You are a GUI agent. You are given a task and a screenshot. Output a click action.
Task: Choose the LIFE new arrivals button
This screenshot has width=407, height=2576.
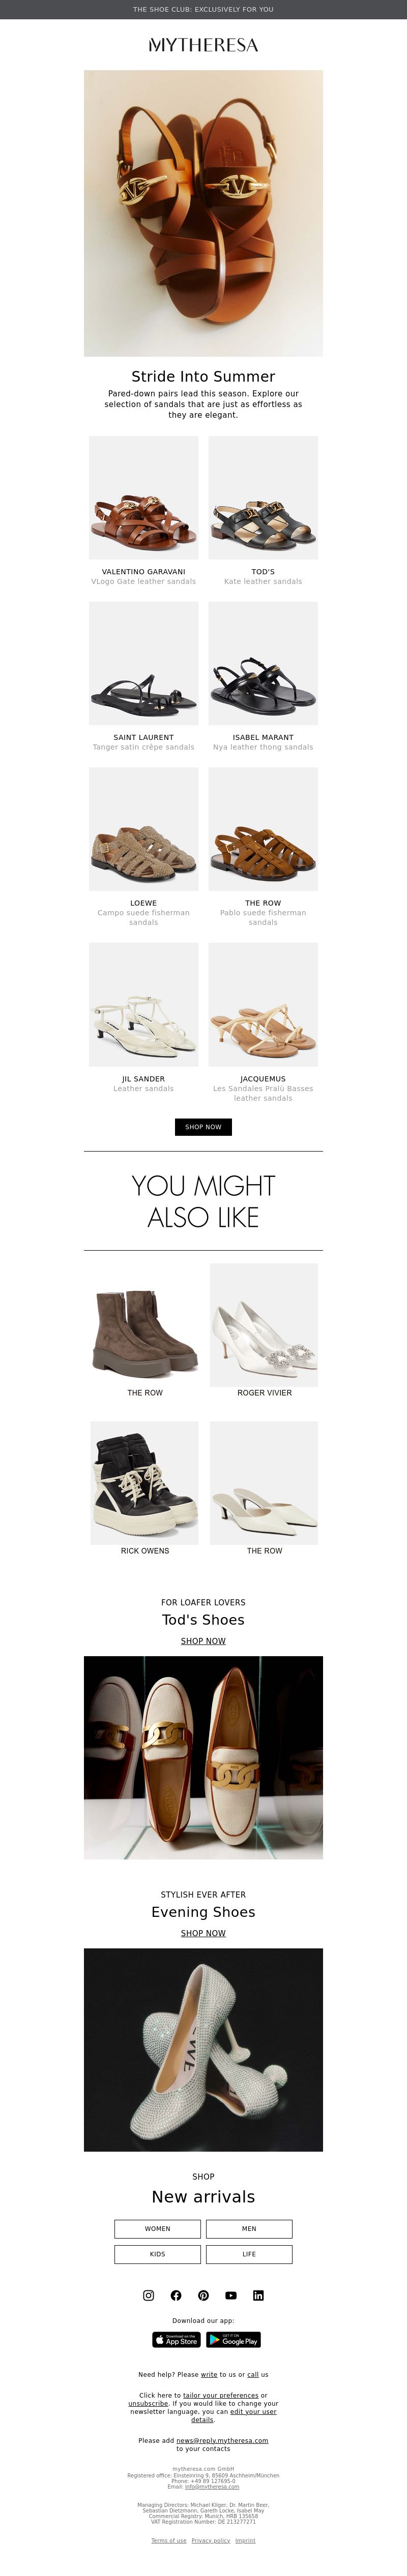(249, 2254)
